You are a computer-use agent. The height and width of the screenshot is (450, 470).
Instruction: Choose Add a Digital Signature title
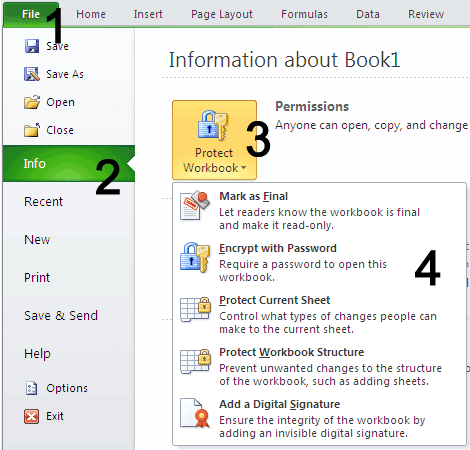(280, 404)
